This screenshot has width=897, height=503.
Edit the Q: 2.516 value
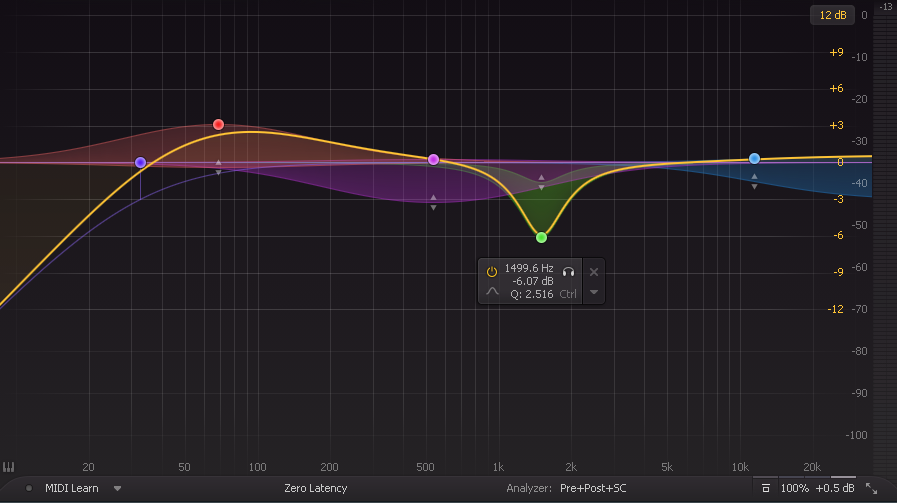[531, 294]
